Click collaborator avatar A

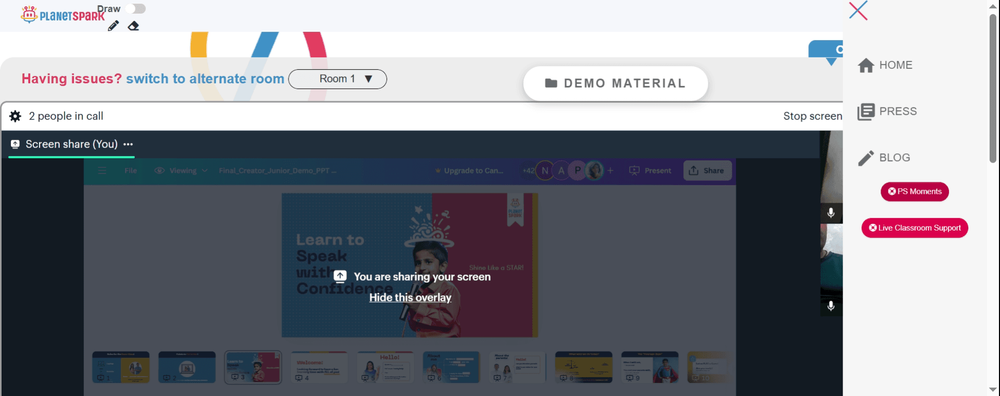tap(561, 171)
